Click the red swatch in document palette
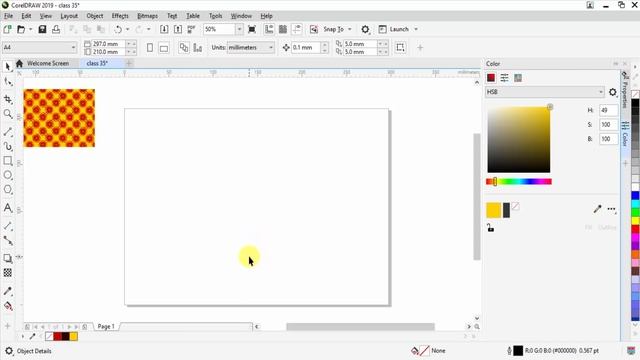This screenshot has width=640, height=360. (58, 336)
